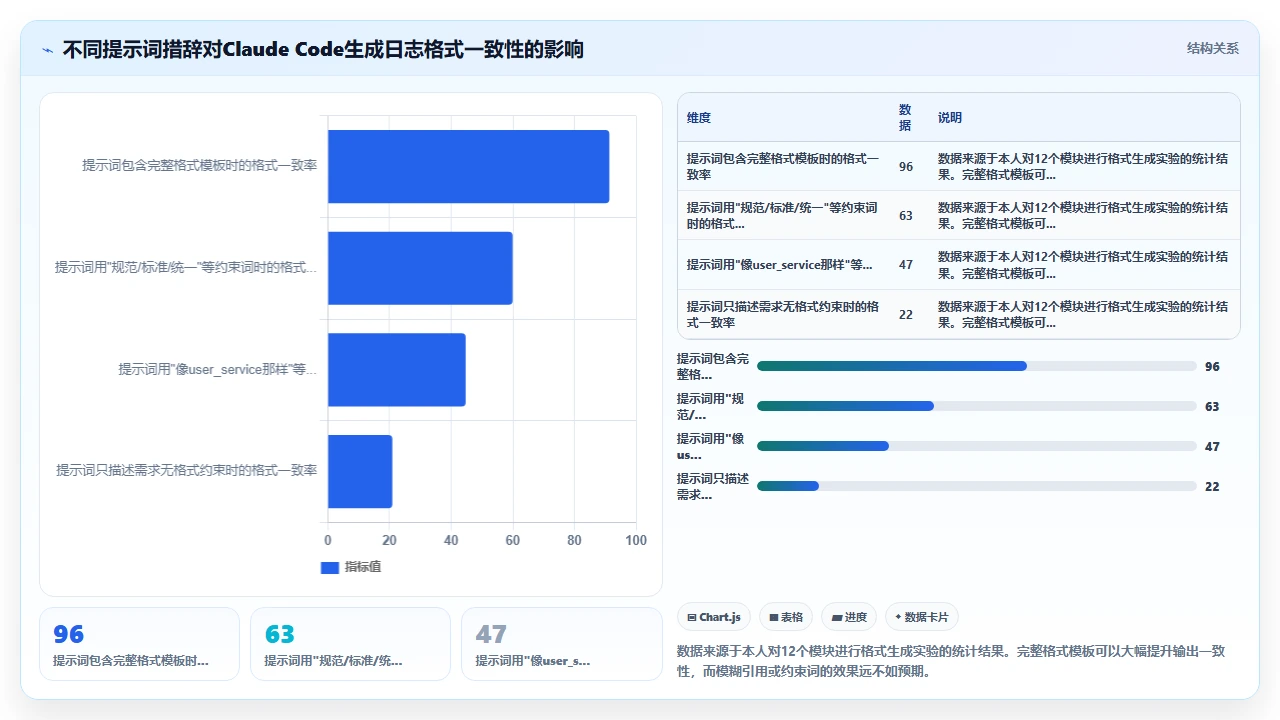This screenshot has width=1280, height=720.
Task: Click the progress bar showing value 96
Action: pos(976,366)
